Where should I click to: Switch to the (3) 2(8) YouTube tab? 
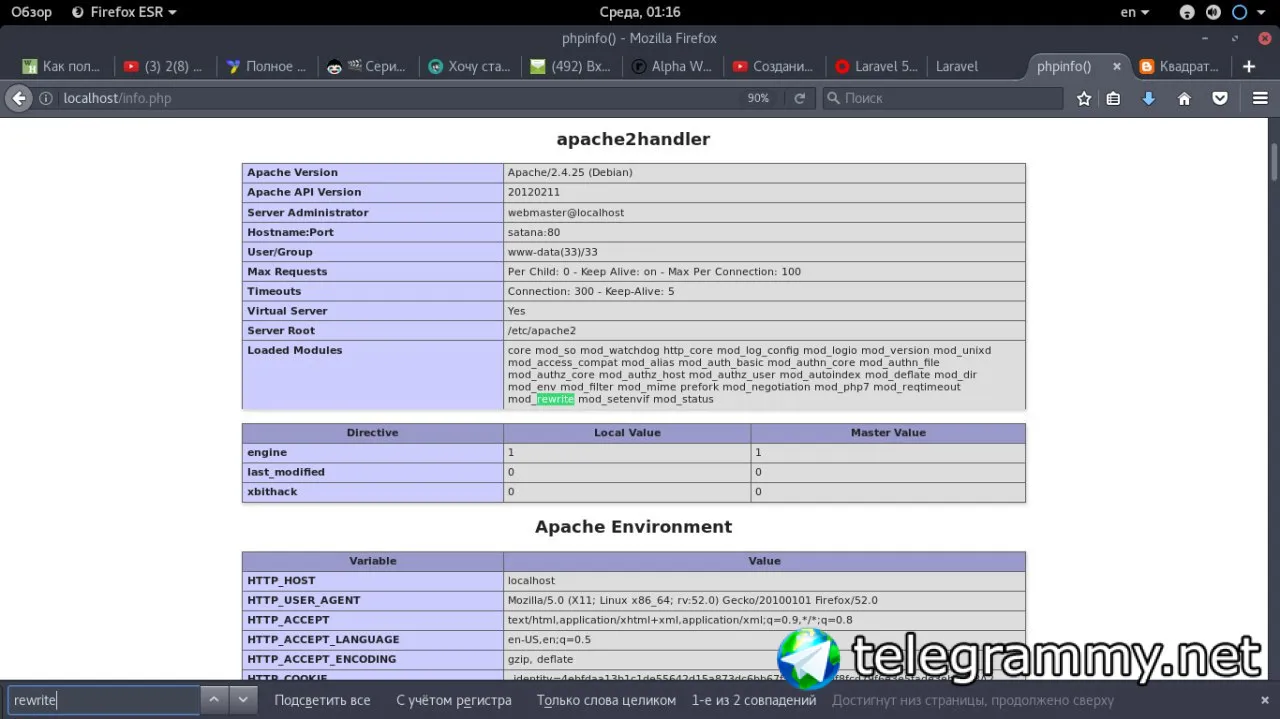click(163, 66)
